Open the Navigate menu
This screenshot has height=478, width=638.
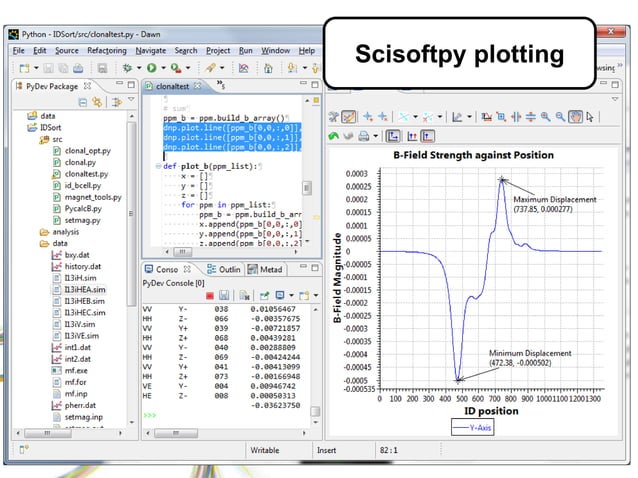(151, 50)
